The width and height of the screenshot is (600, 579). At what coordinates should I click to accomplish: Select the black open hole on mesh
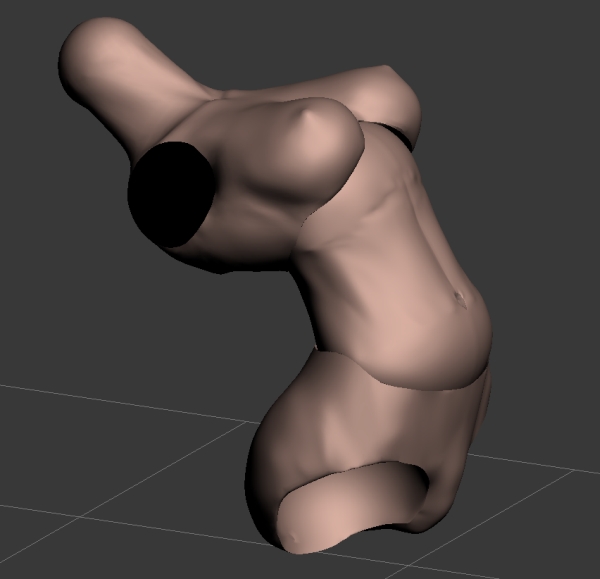click(171, 194)
